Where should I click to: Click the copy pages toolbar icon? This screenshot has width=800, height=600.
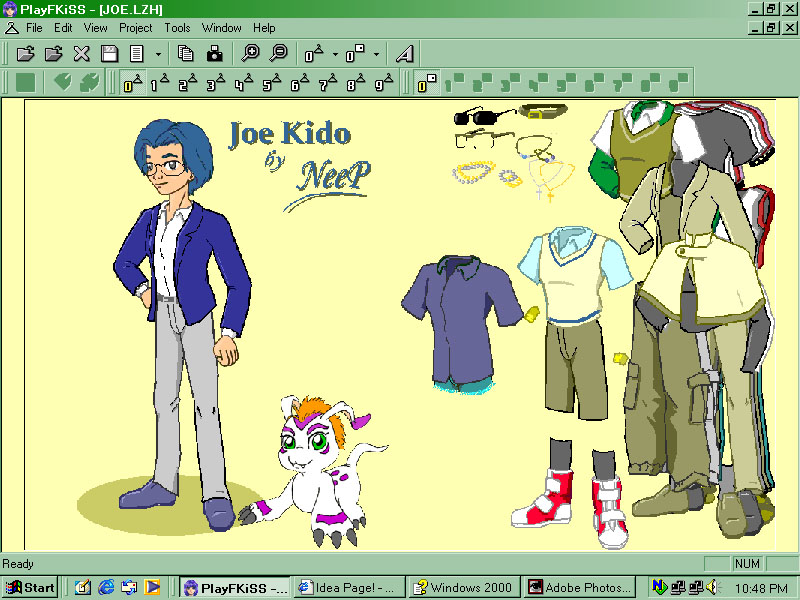[186, 53]
